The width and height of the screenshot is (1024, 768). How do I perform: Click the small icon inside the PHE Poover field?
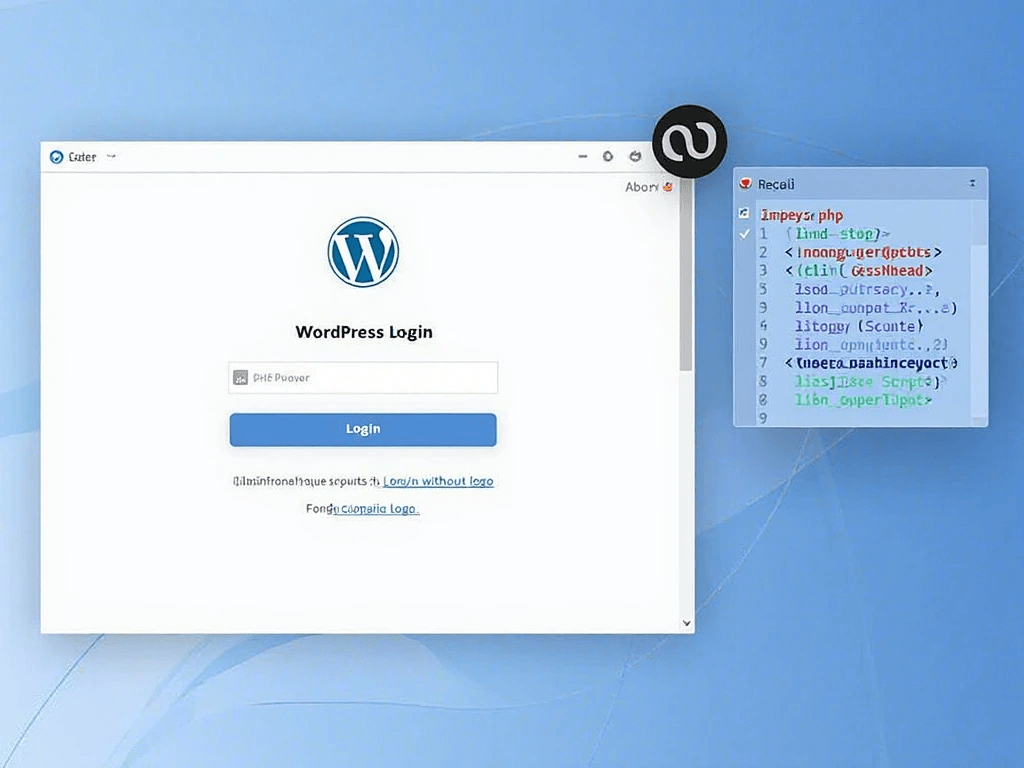240,377
